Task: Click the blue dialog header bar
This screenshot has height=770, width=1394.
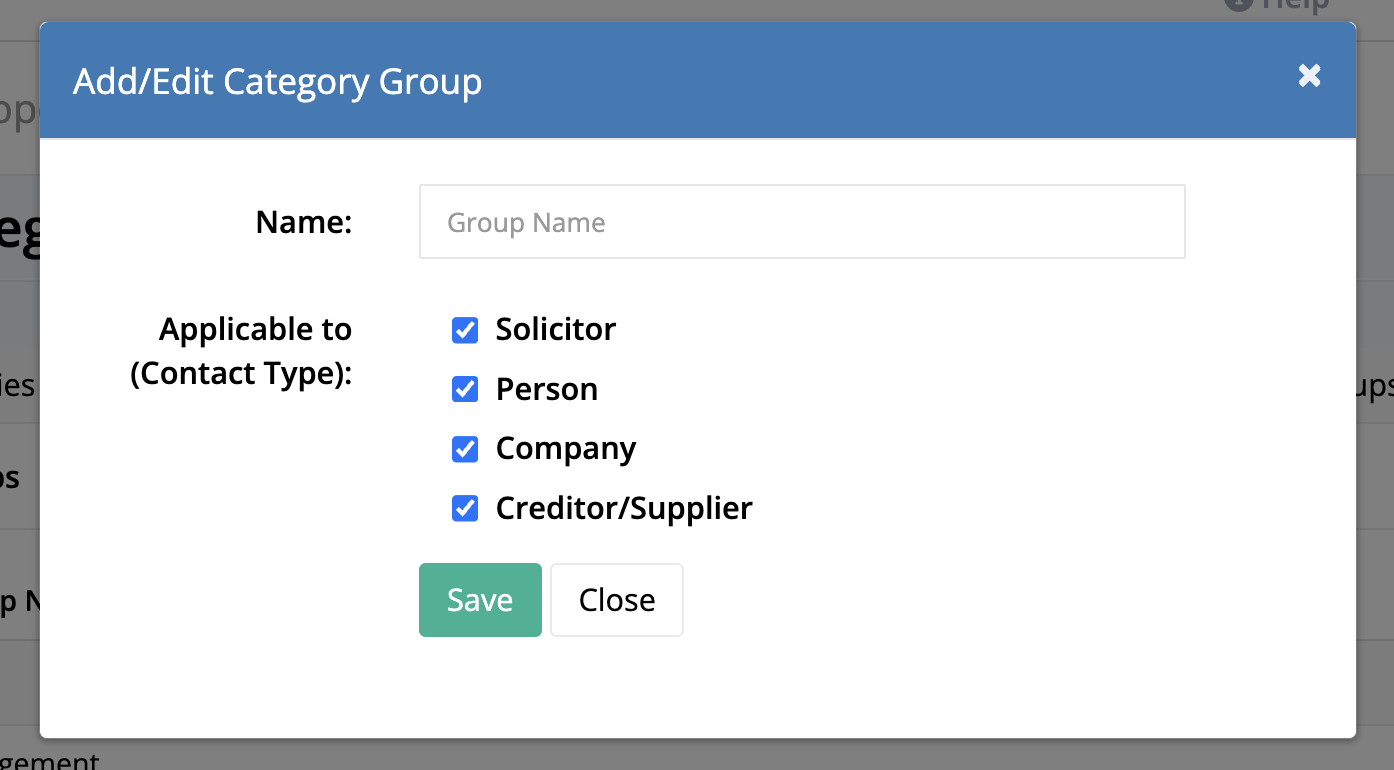Action: coord(698,80)
